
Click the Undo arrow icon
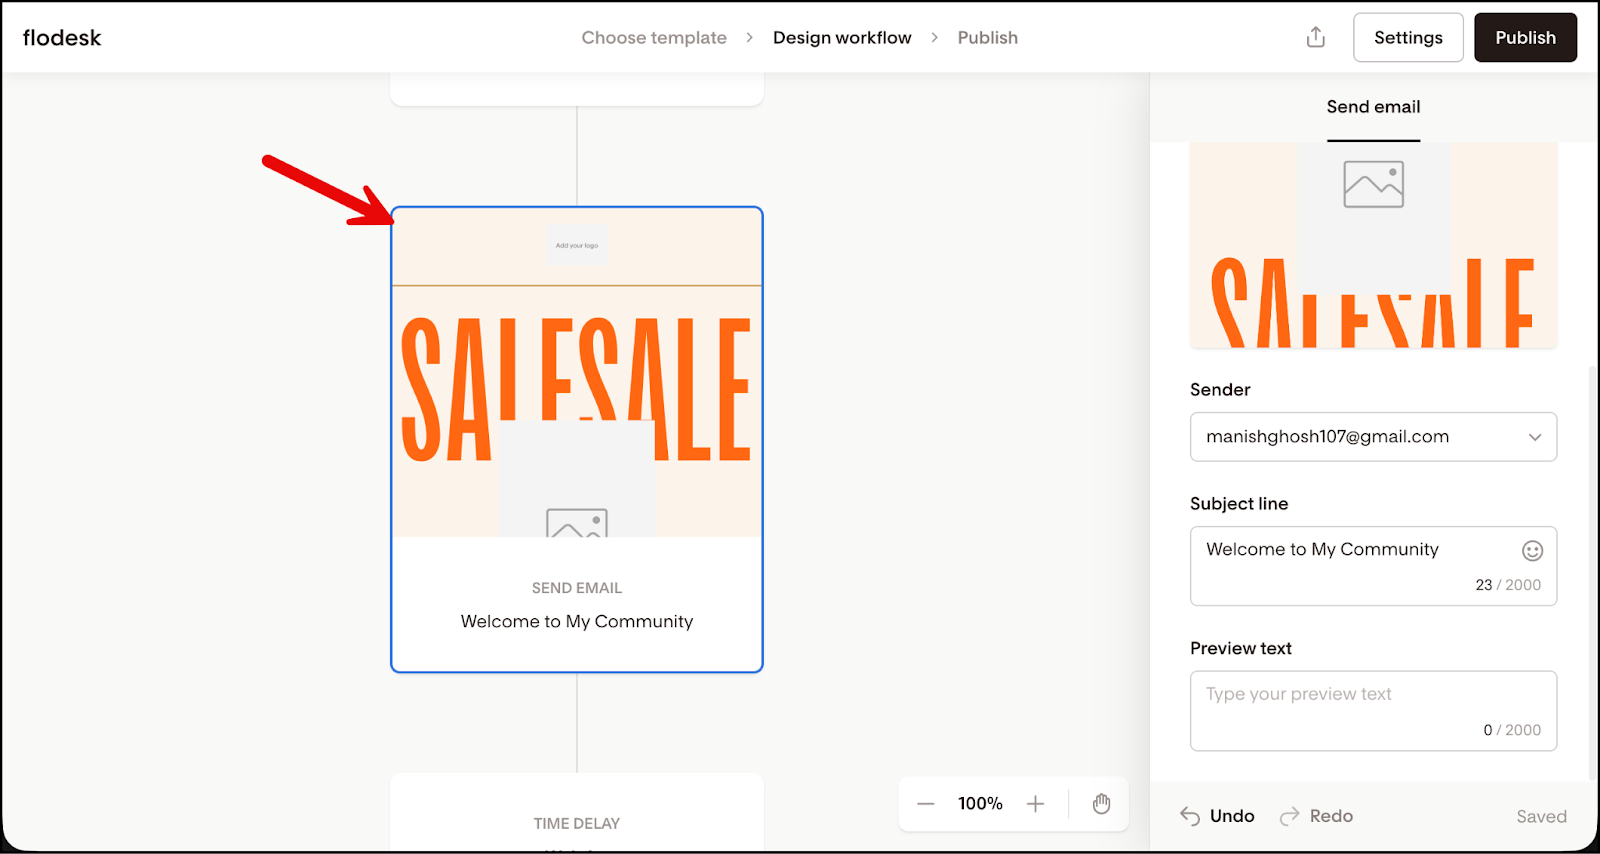tap(1190, 816)
